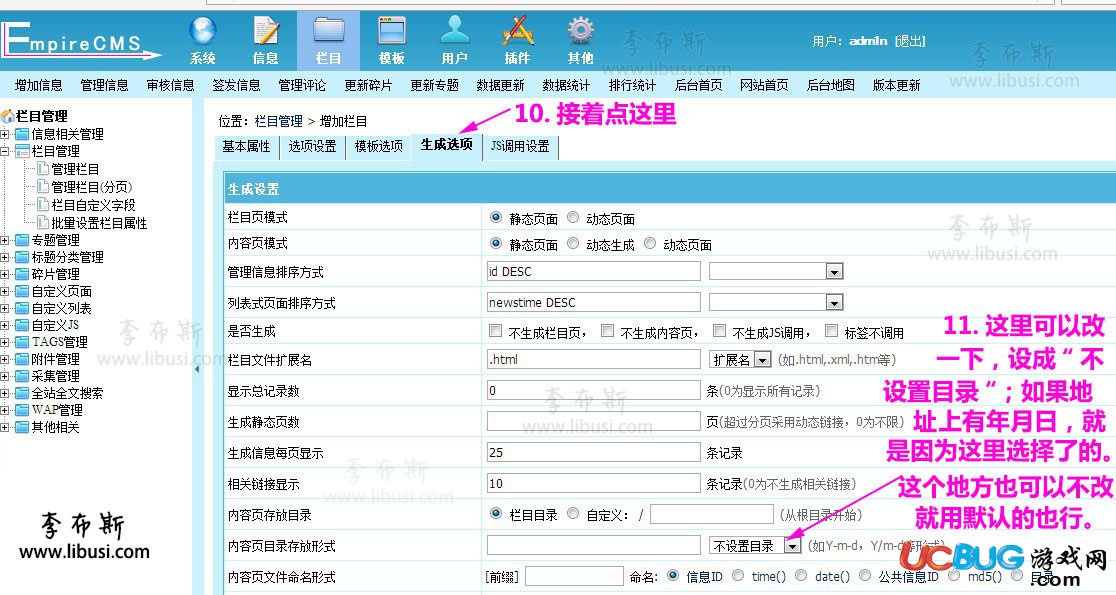Expand the 自定义页面 tree node
1116x595 pixels.
pyautogui.click(x=5, y=292)
